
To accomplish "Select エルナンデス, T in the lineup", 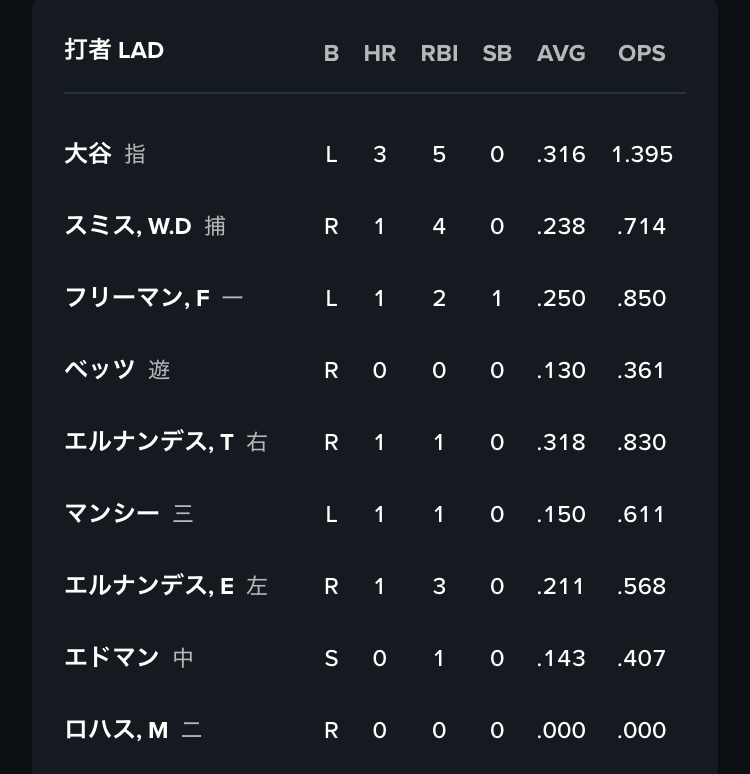I will point(149,442).
